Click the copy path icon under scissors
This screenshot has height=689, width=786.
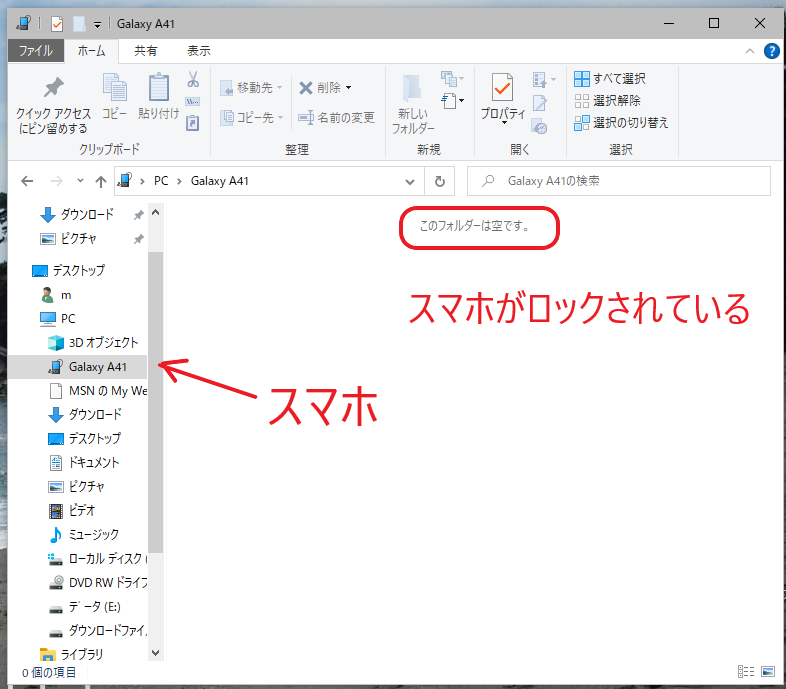click(x=193, y=102)
